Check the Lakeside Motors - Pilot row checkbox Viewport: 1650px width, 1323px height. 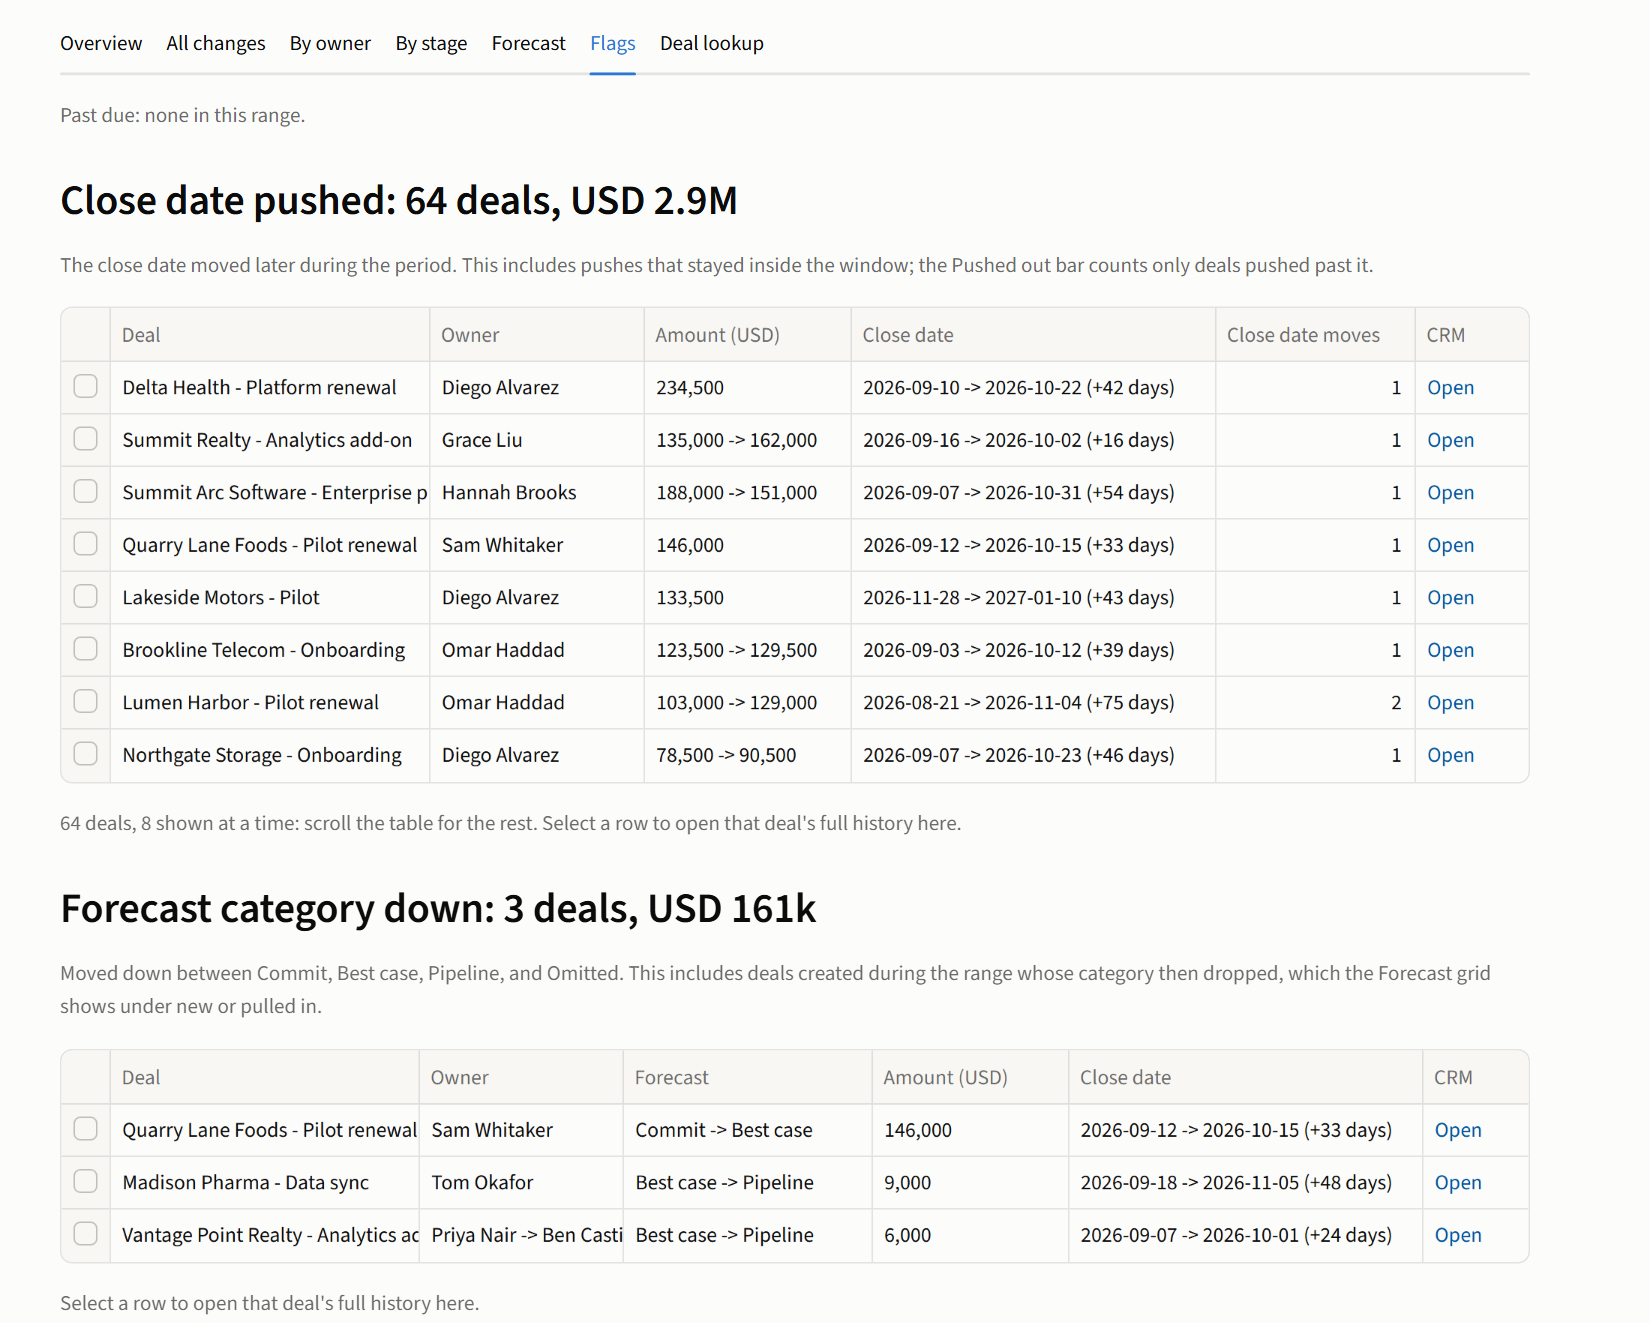(x=86, y=596)
